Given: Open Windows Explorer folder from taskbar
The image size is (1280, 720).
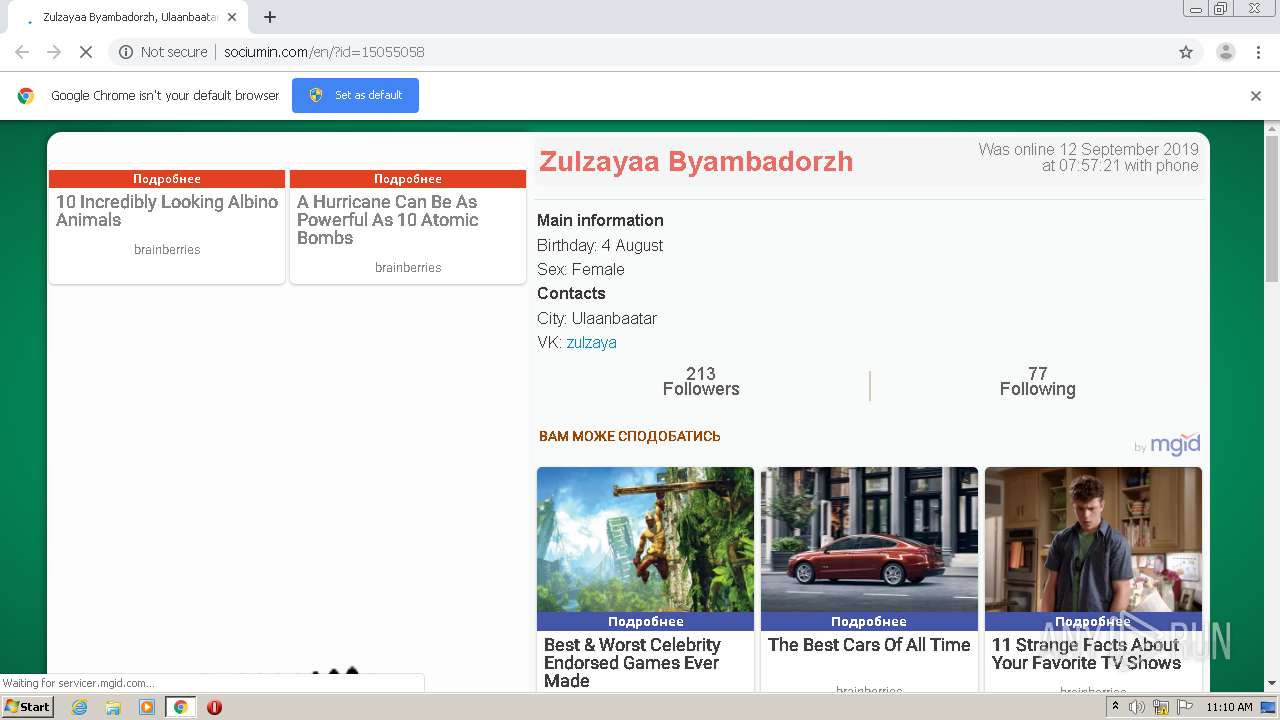Looking at the screenshot, I should click(113, 707).
